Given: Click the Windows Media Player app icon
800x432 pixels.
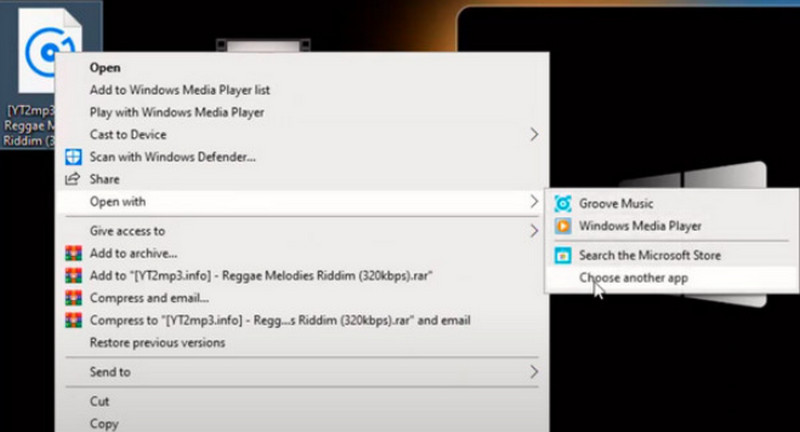Looking at the screenshot, I should click(x=563, y=226).
